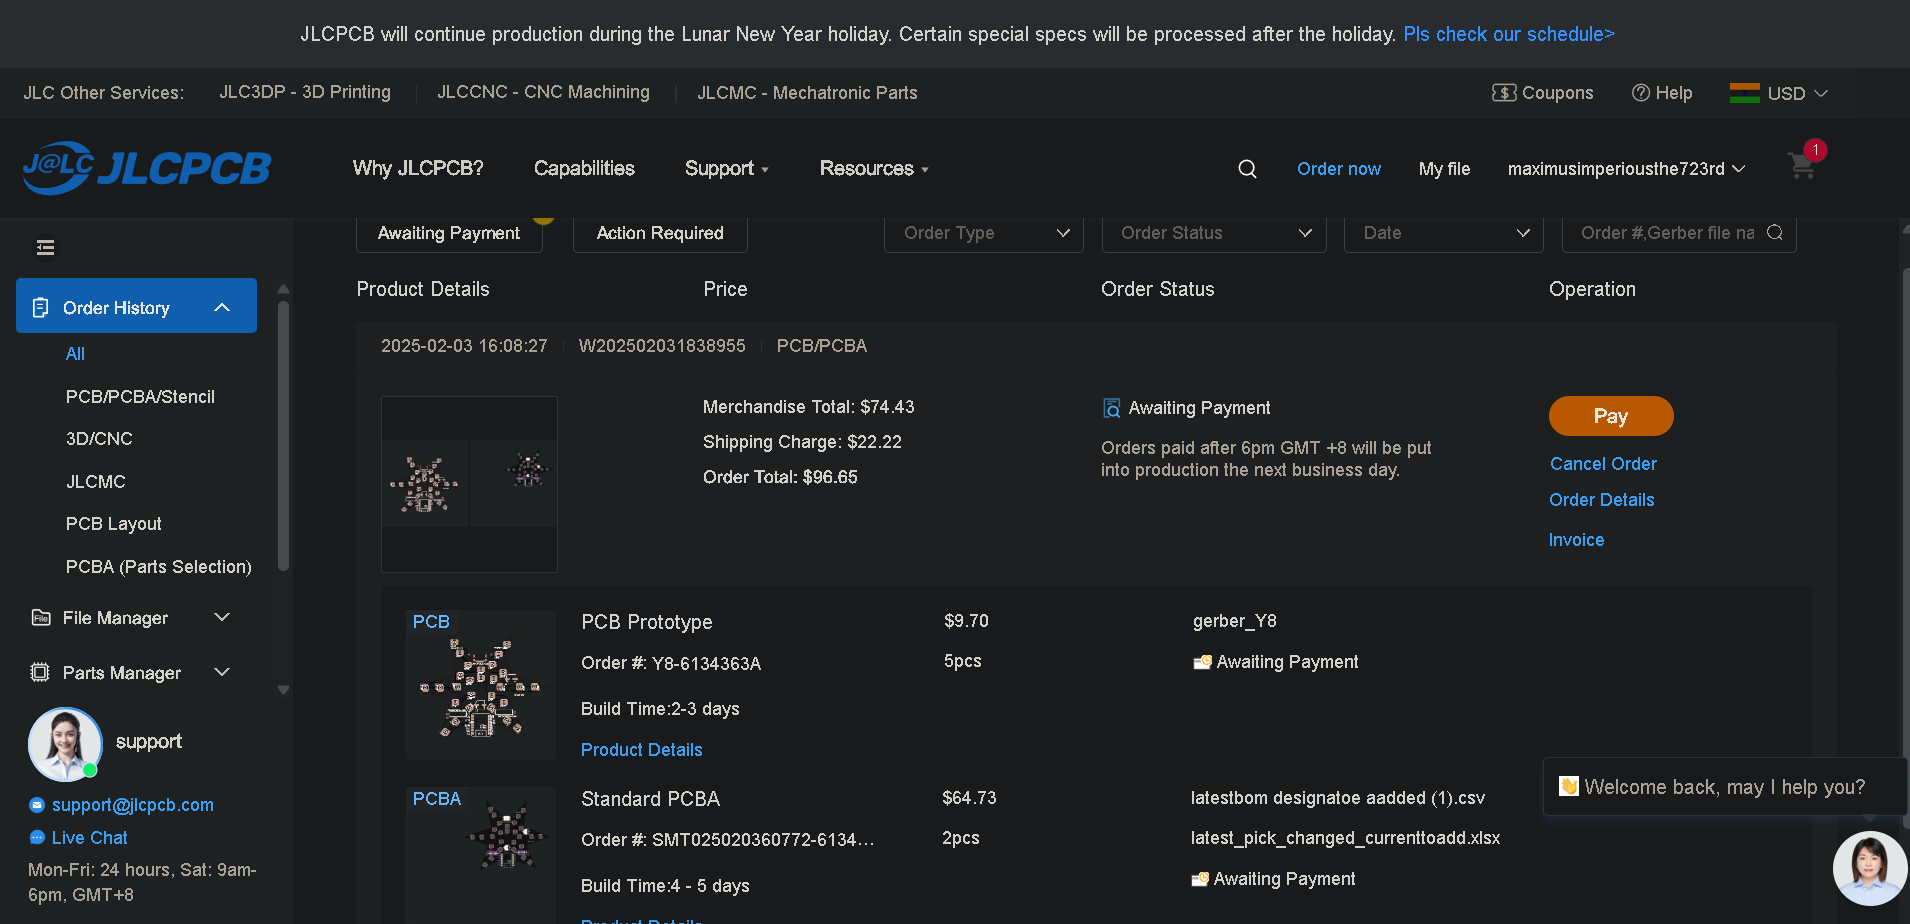Select PCB/PCBA/Stencil in sidebar
This screenshot has height=924, width=1910.
[140, 397]
